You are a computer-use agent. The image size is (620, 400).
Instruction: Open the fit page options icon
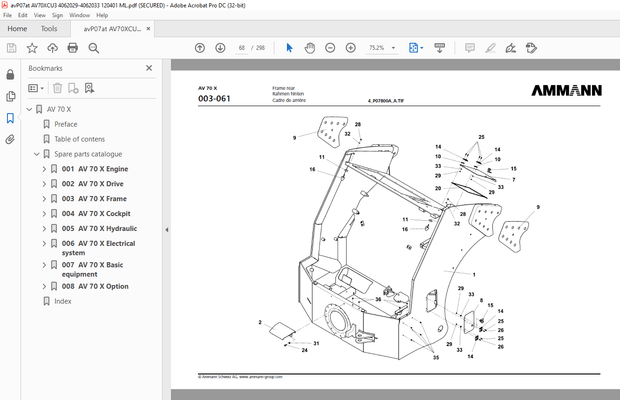click(x=416, y=48)
